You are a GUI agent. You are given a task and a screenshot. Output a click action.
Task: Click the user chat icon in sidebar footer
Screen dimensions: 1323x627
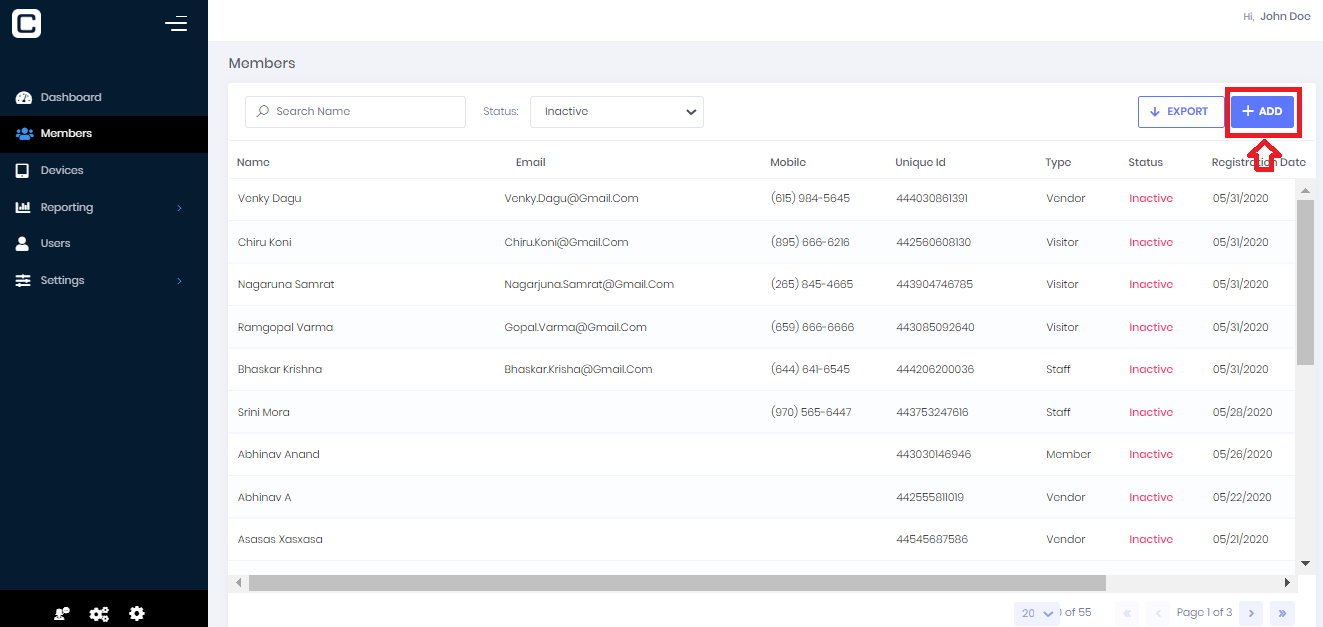[x=62, y=614]
